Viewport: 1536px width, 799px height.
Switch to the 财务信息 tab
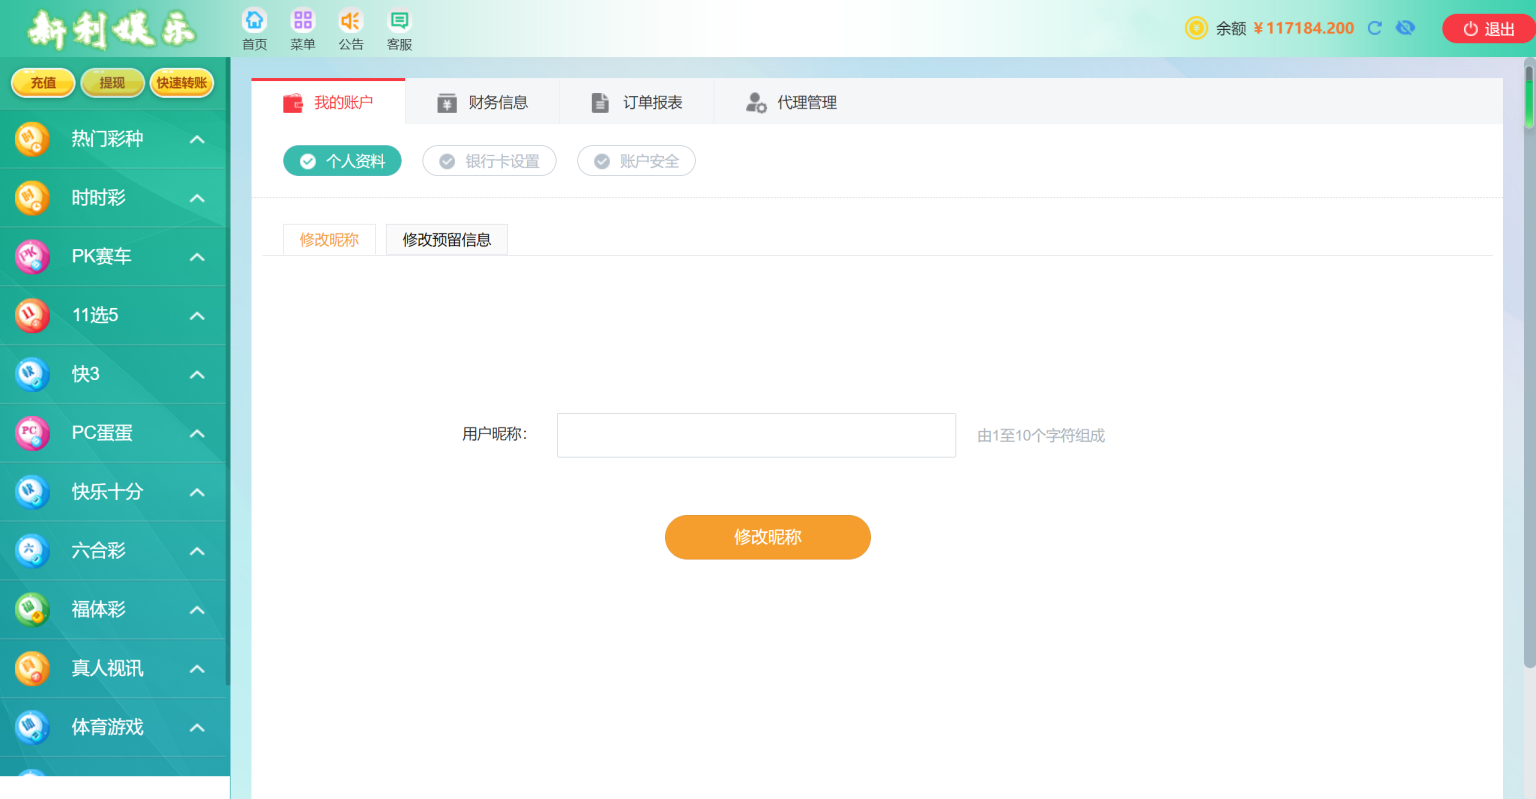point(482,102)
